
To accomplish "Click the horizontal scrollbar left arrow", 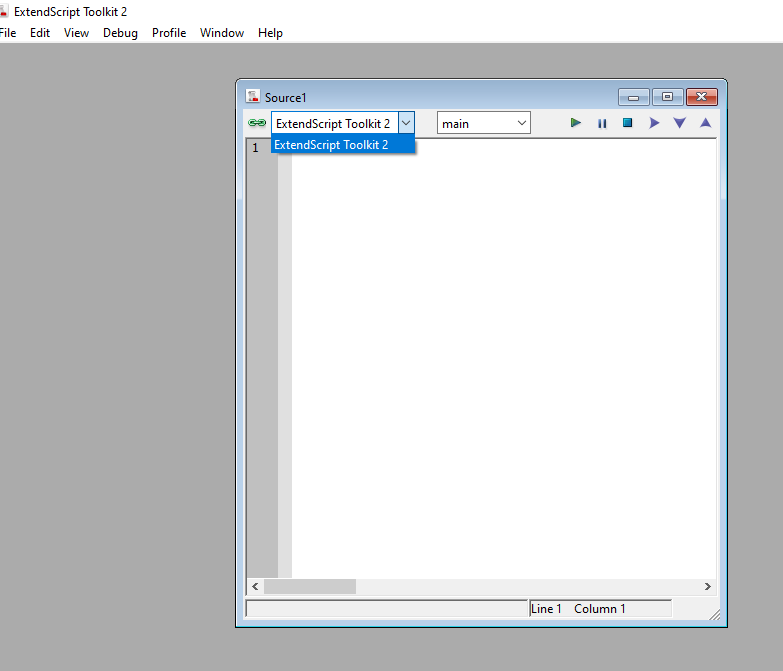I will click(x=255, y=586).
